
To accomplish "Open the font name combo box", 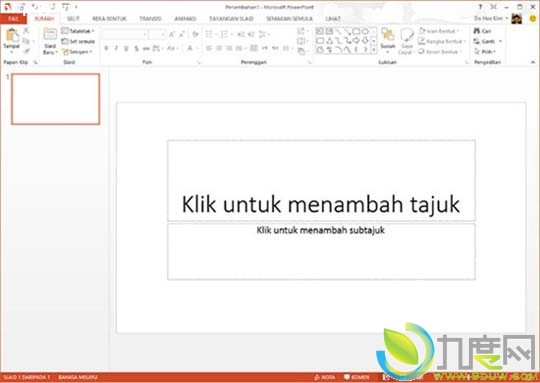I will 125,34.
